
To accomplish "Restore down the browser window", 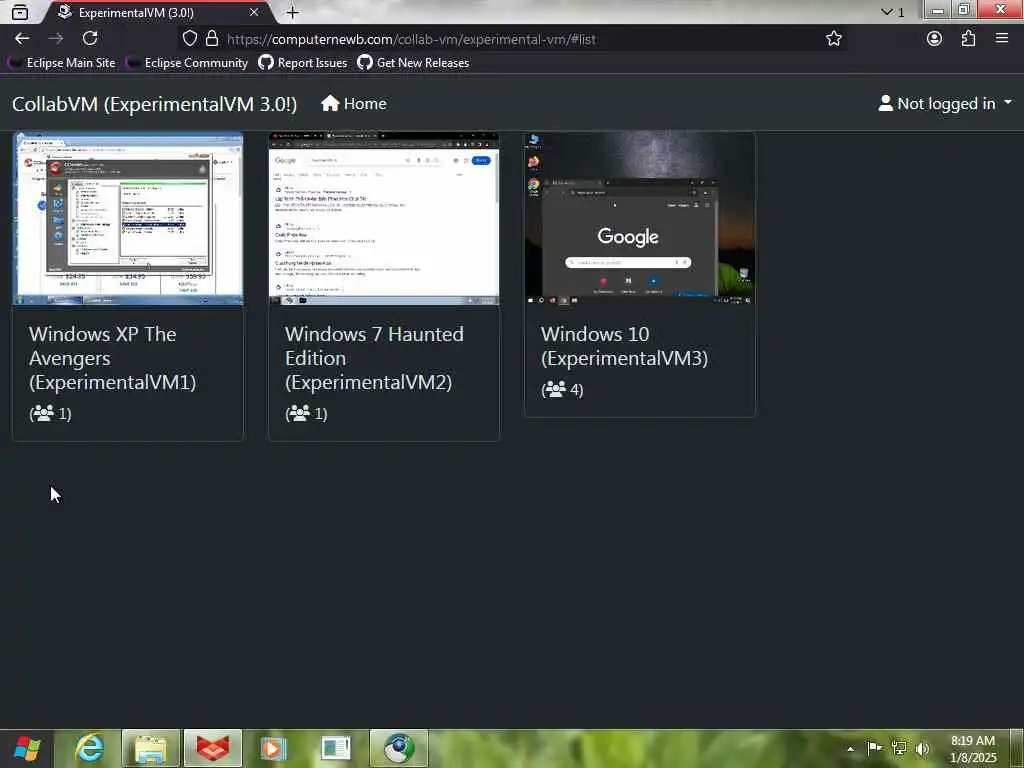I will [964, 10].
